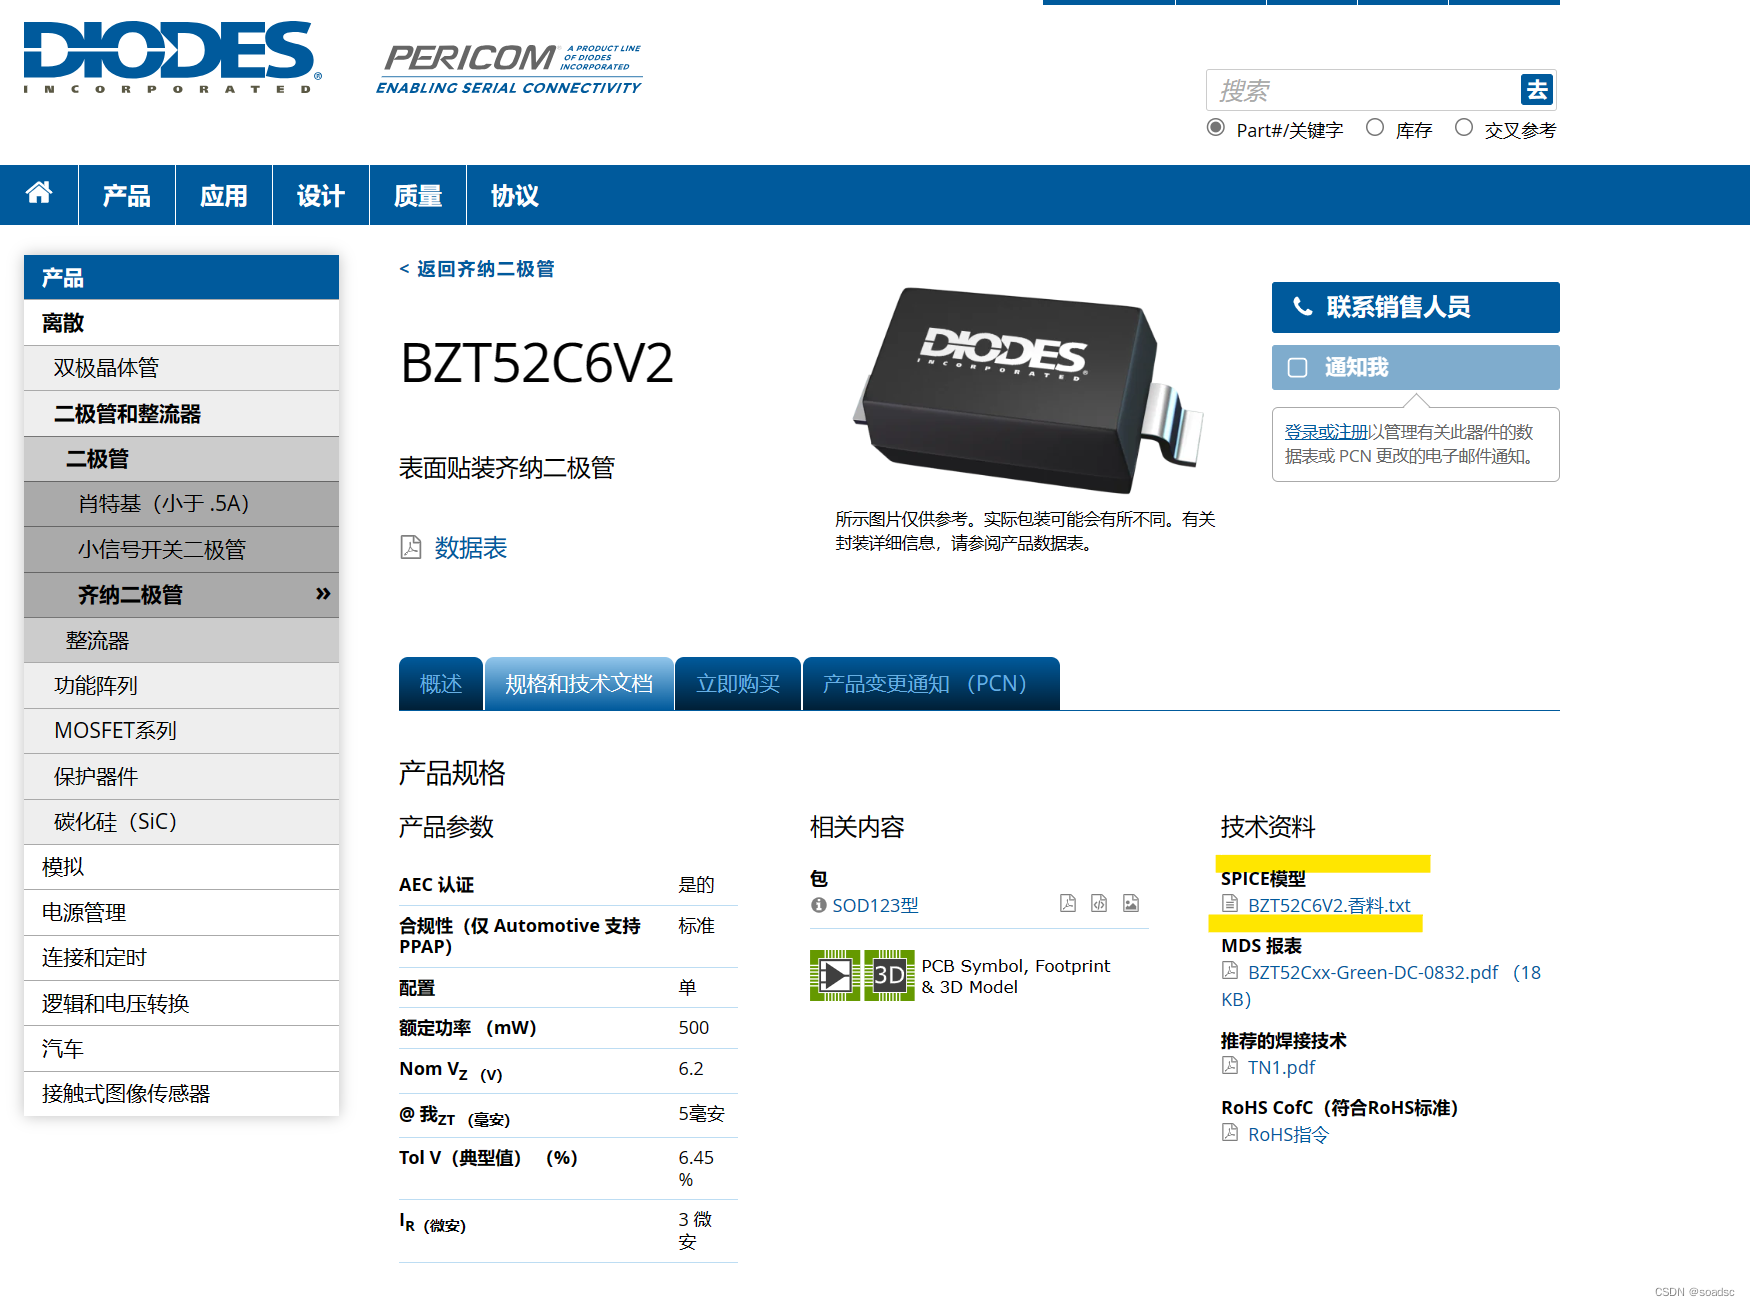Viewport: 1750px width, 1306px height.
Task: Click into the 搜索 search field
Action: coord(1363,90)
